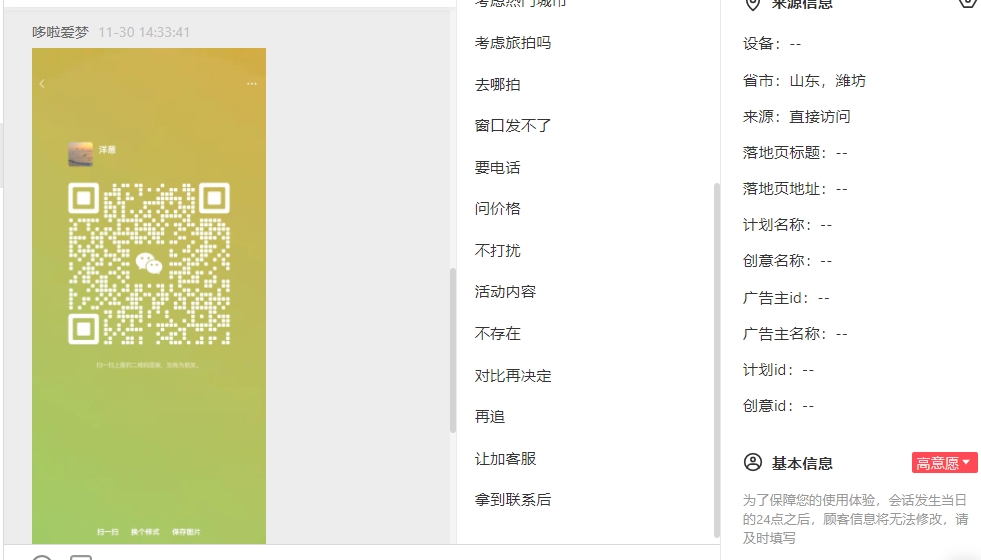
Task: Select quick reply 拿到联系后
Action: tap(513, 499)
